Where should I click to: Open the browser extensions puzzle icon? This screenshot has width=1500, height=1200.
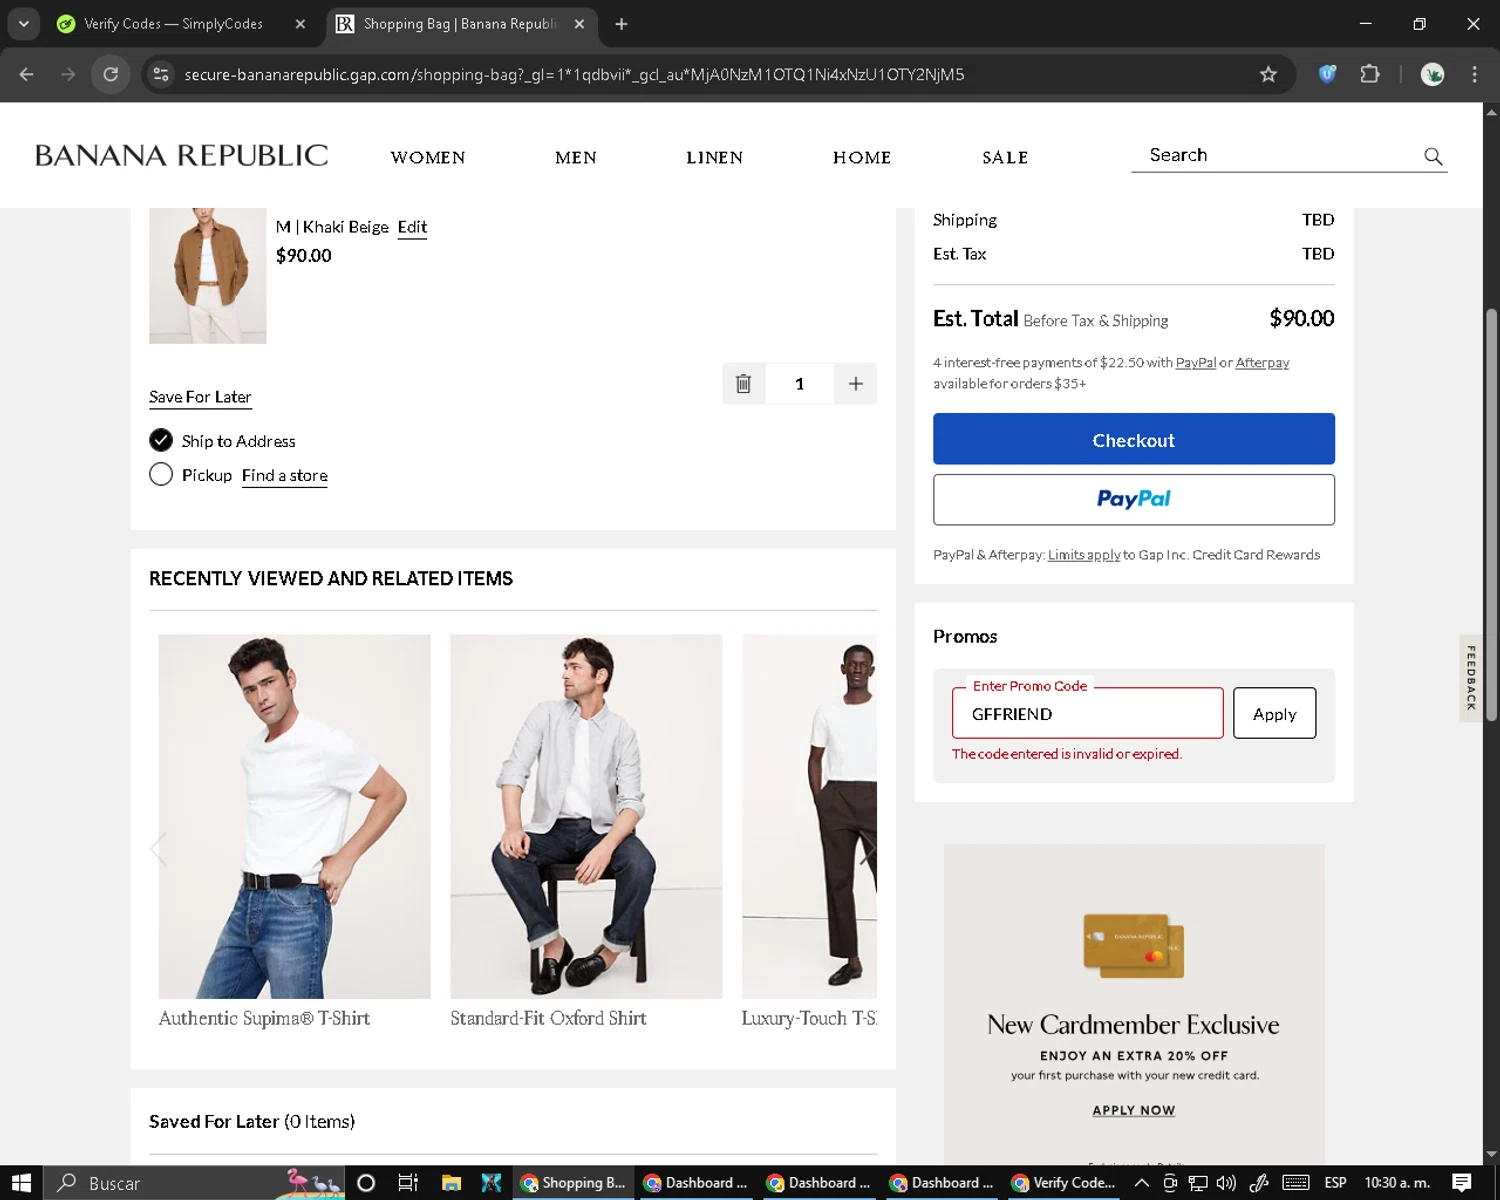coord(1370,74)
